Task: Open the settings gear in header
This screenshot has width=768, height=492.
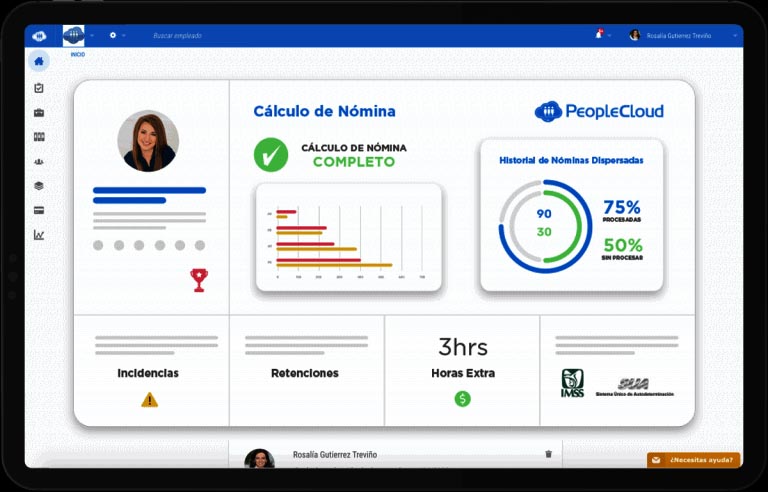Action: click(x=113, y=35)
